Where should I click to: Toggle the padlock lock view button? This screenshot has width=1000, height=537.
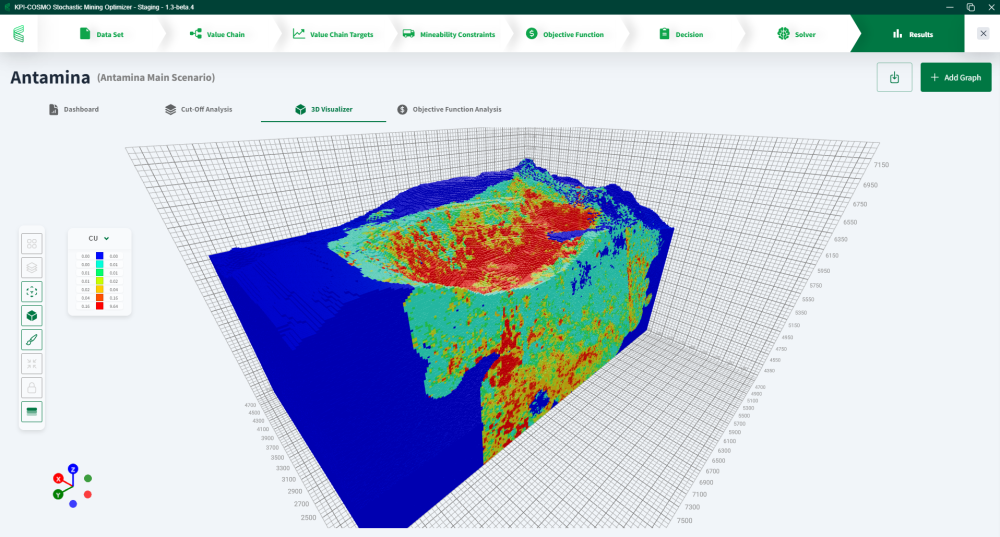[32, 388]
